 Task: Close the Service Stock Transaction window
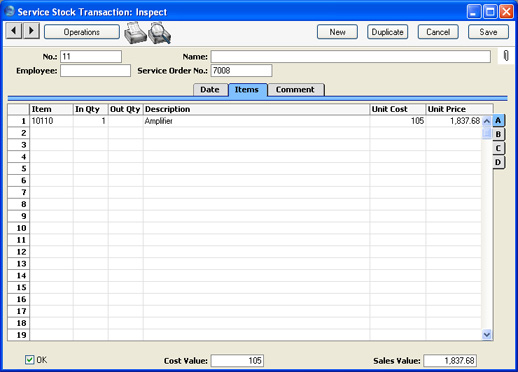506,12
